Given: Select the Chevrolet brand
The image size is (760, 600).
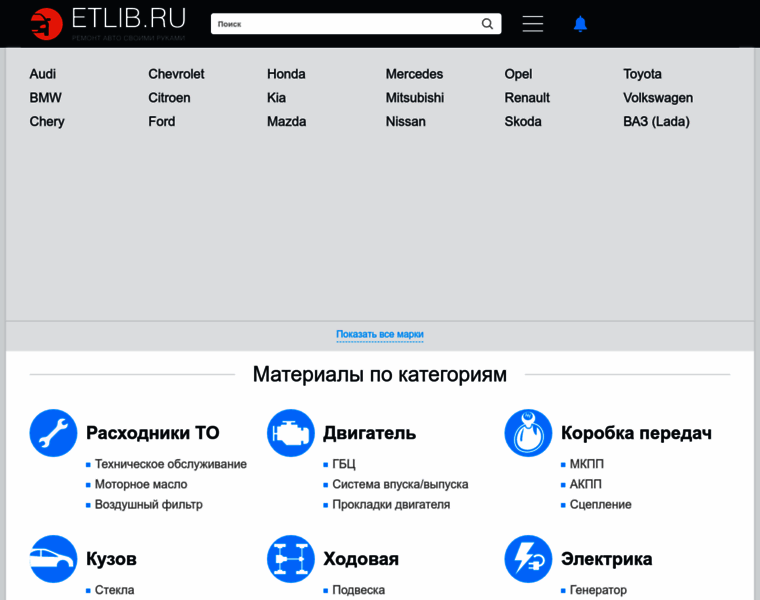Looking at the screenshot, I should [176, 74].
